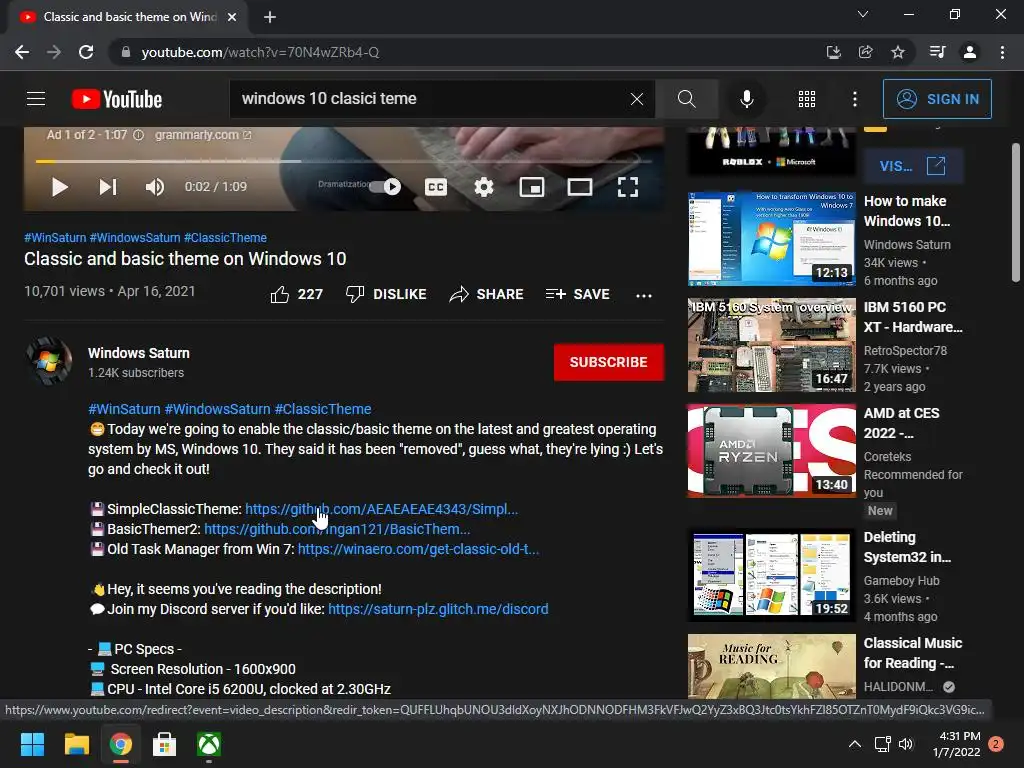The width and height of the screenshot is (1024, 768).
Task: Save the video to a playlist
Action: click(577, 295)
